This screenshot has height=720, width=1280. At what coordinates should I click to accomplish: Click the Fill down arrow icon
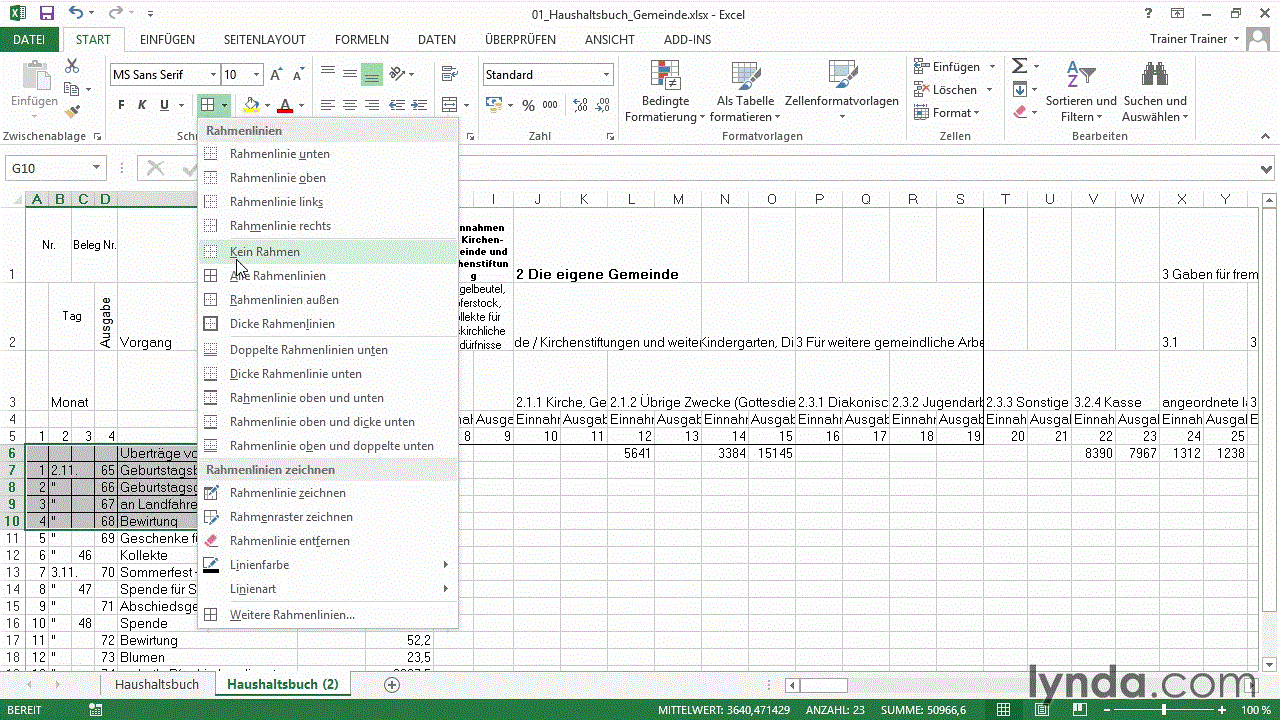point(1019,89)
